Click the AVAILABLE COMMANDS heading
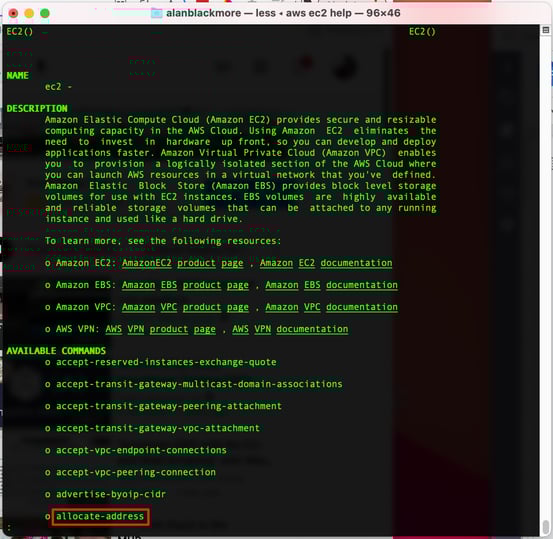This screenshot has height=539, width=553. pos(56,351)
